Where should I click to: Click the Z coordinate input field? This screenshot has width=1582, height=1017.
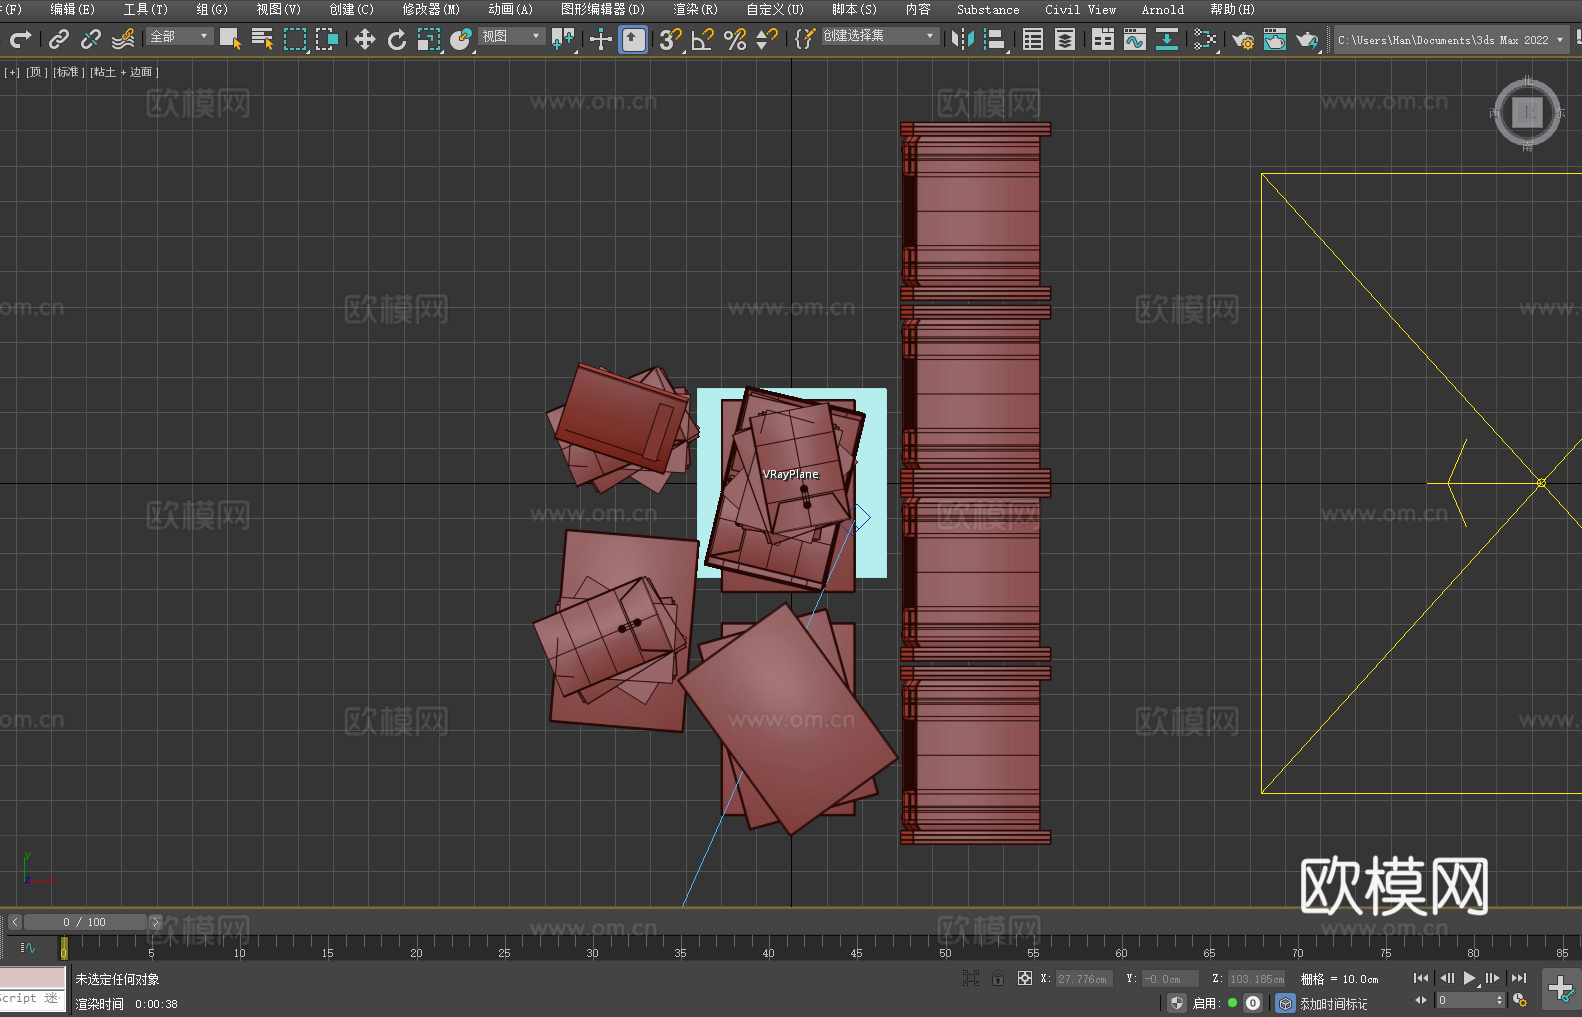coord(1256,979)
